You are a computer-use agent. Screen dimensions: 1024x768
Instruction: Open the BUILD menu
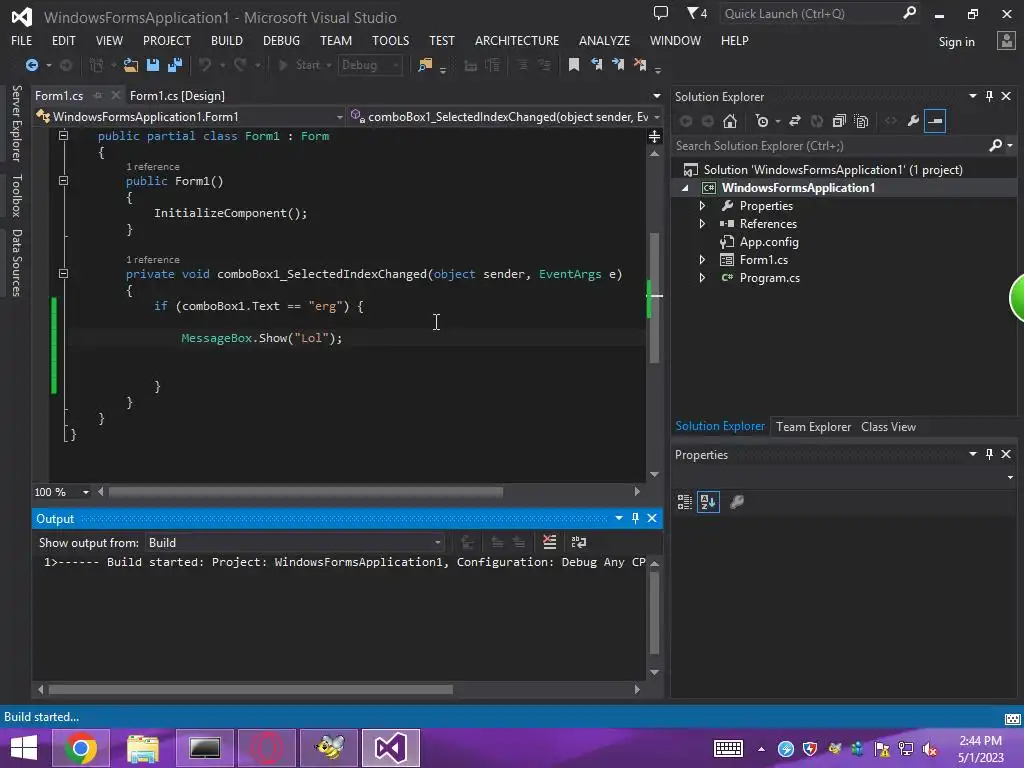point(227,40)
